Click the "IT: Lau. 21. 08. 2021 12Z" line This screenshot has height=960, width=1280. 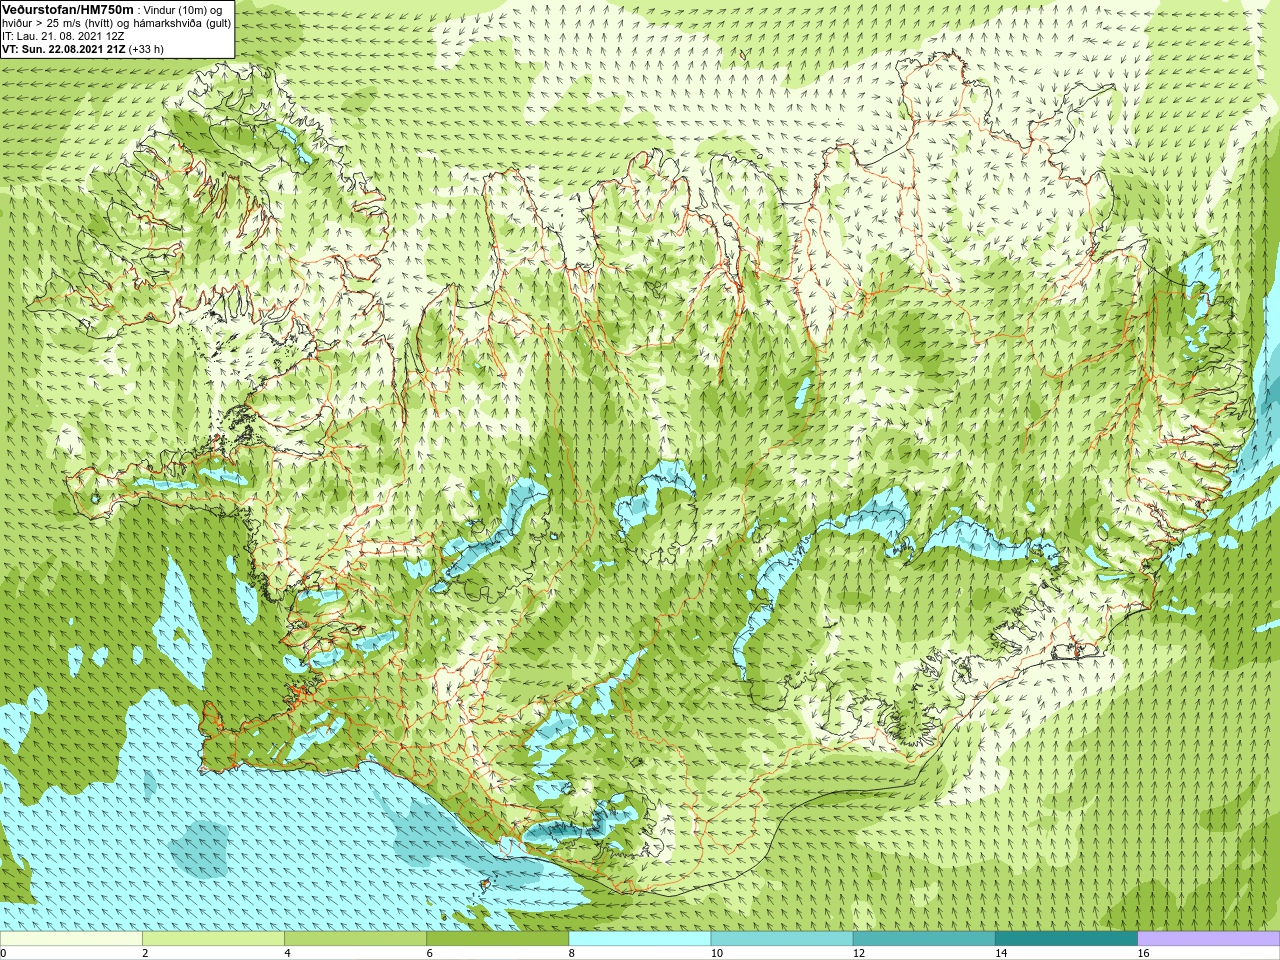tap(63, 35)
